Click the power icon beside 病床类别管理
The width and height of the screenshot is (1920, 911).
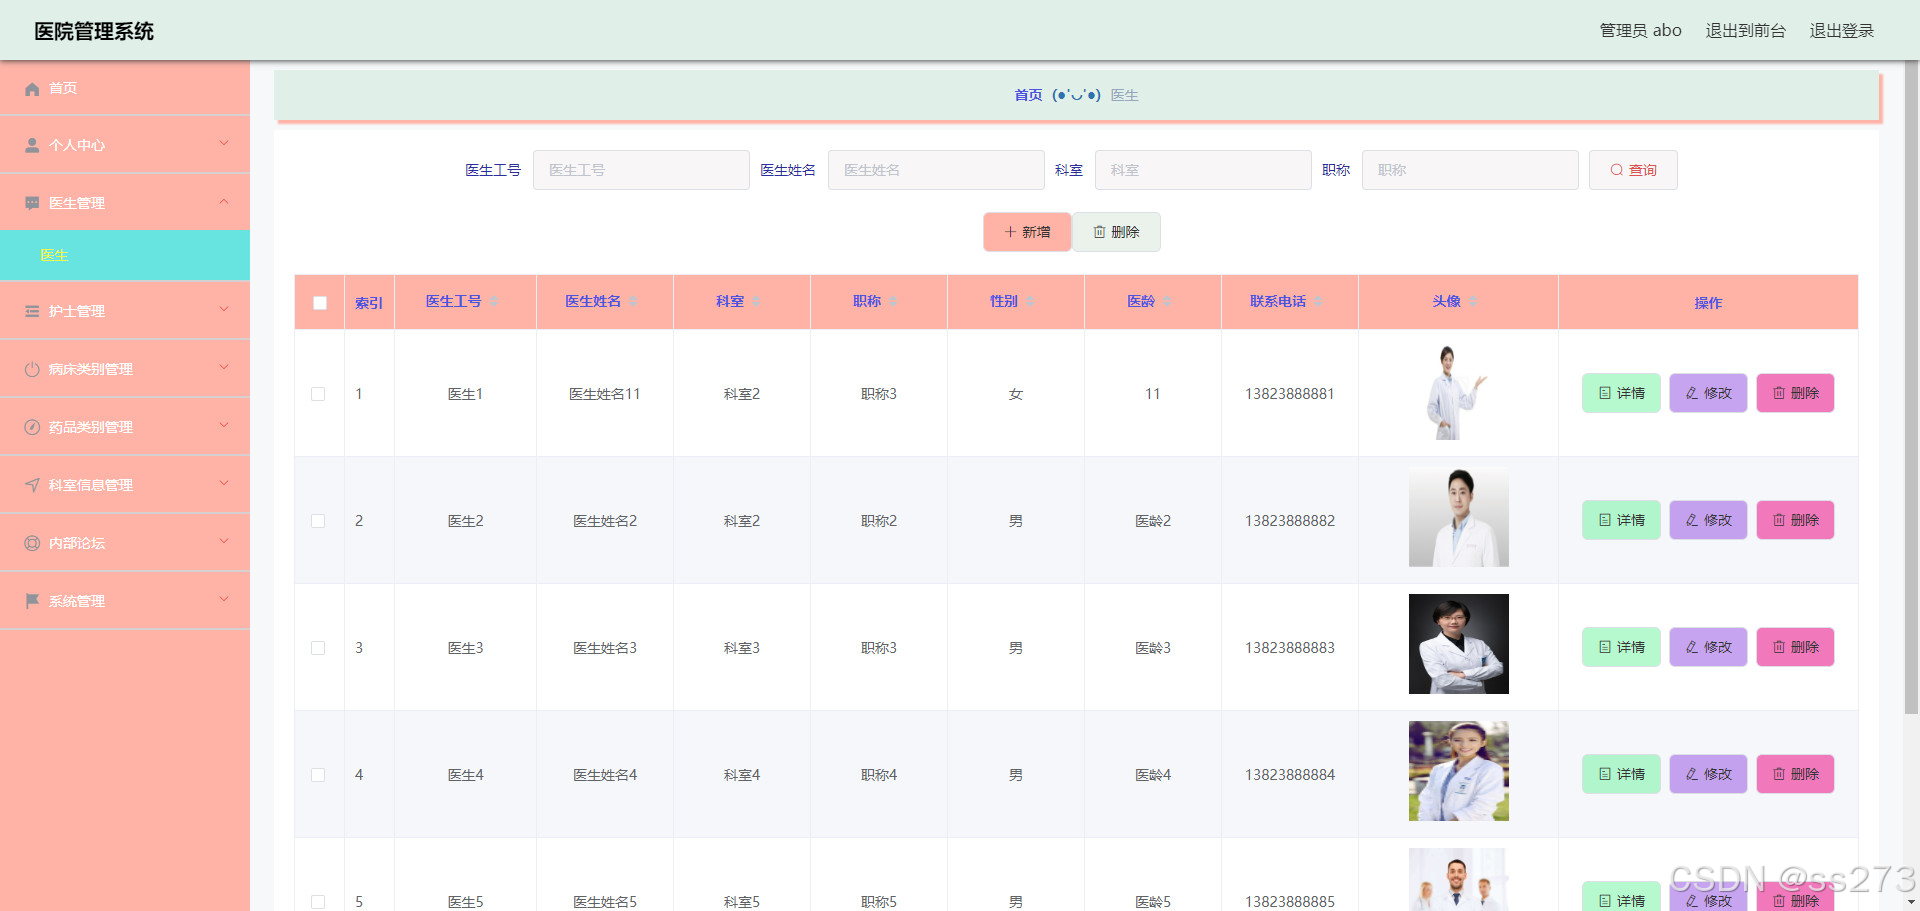(x=32, y=369)
